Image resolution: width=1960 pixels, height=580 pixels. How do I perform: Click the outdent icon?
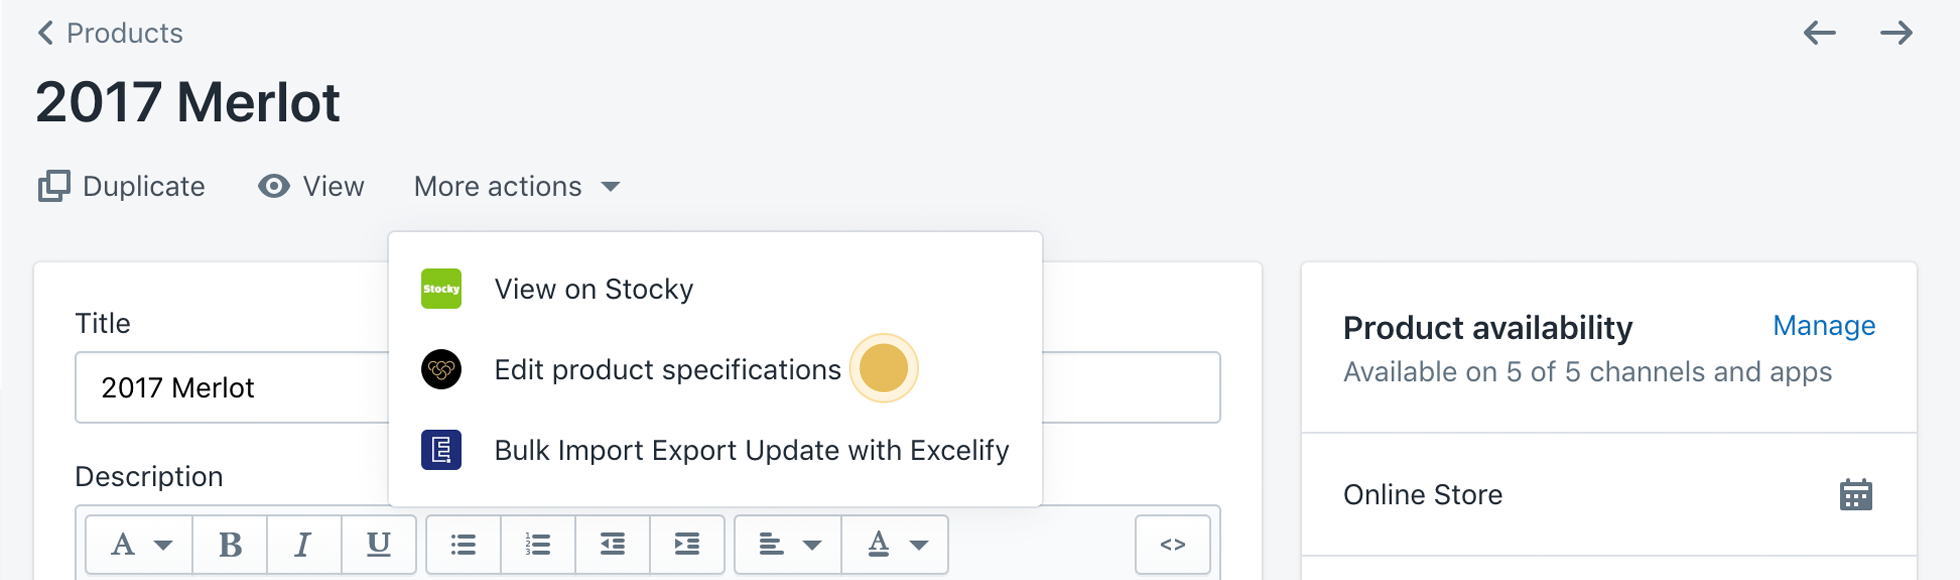point(612,544)
